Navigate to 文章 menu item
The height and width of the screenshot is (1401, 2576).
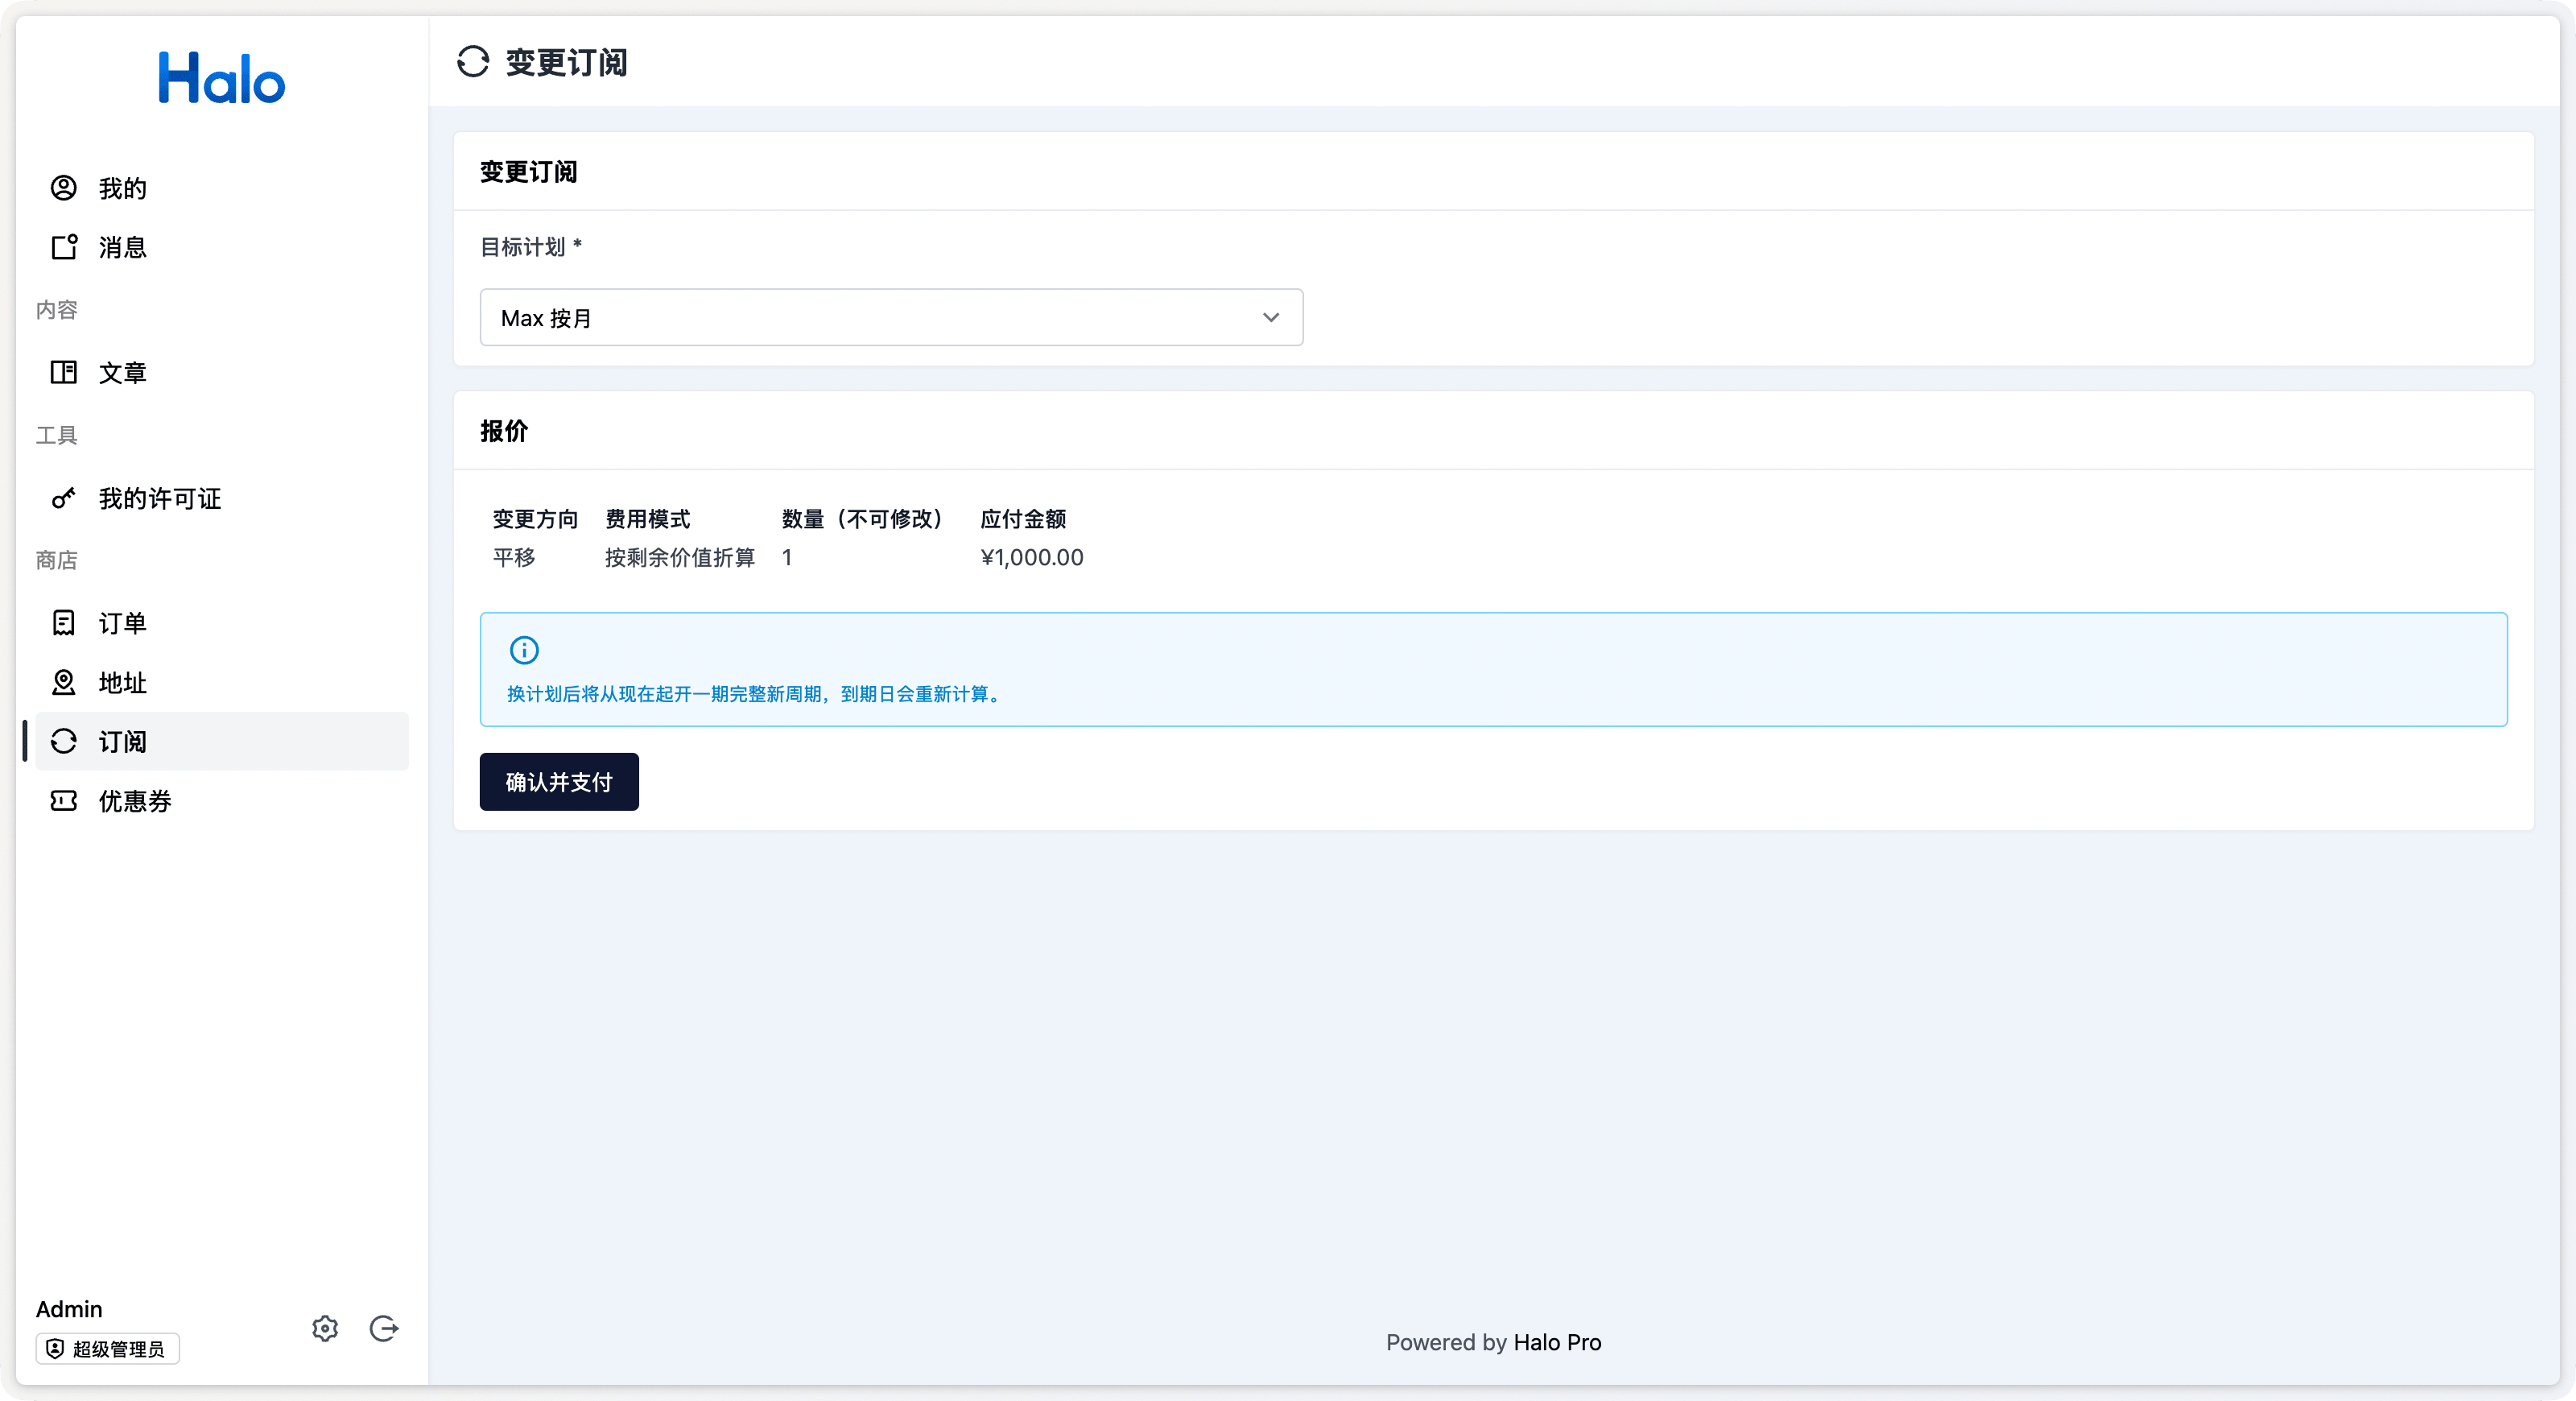tap(222, 373)
